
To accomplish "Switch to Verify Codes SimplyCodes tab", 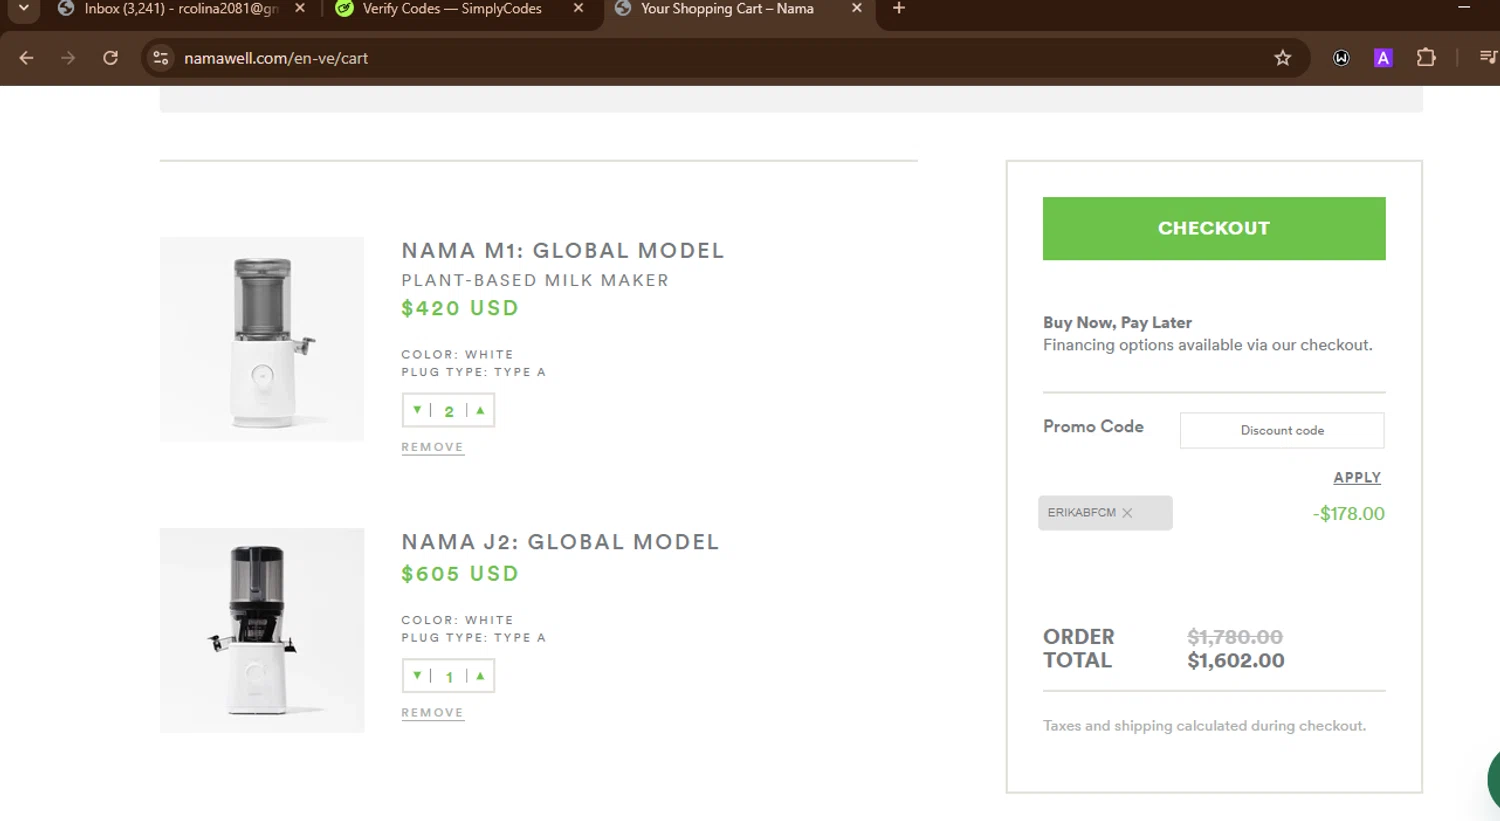I will tap(452, 9).
